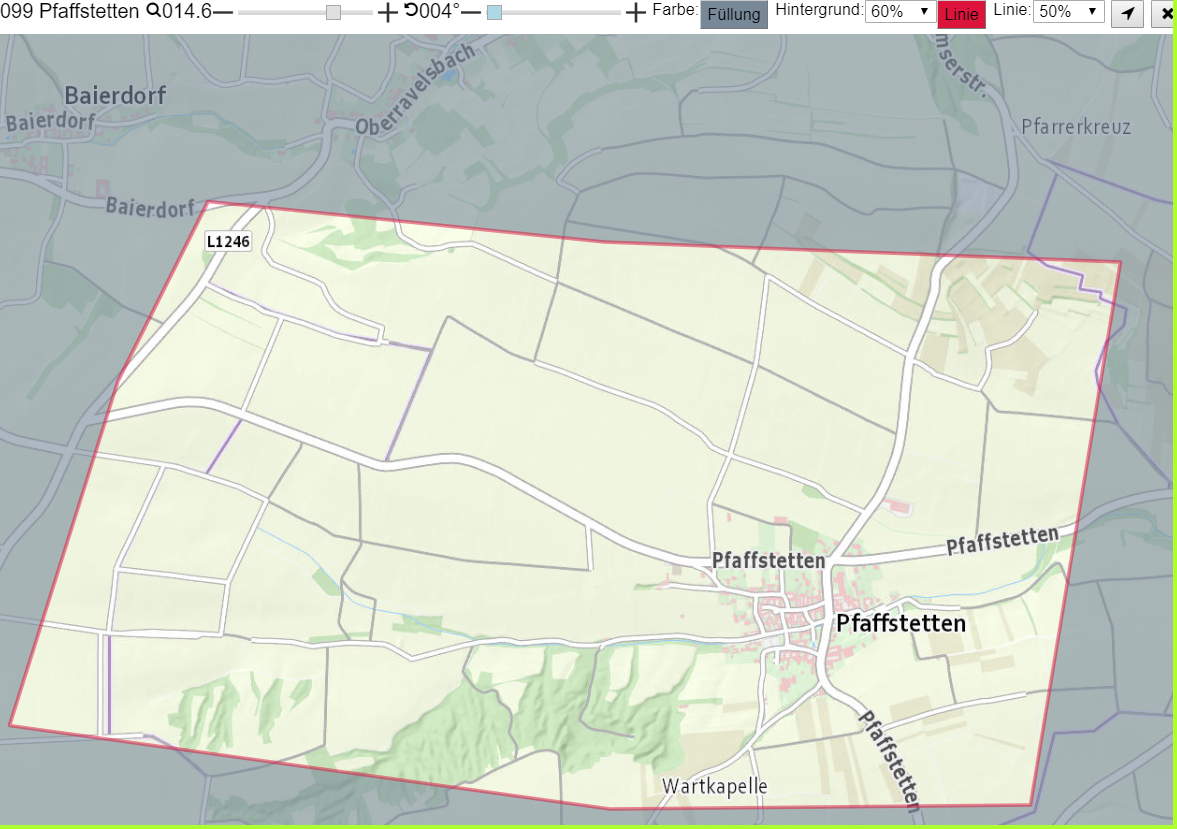The width and height of the screenshot is (1177, 829).
Task: Click the red Linie color button
Action: [962, 14]
